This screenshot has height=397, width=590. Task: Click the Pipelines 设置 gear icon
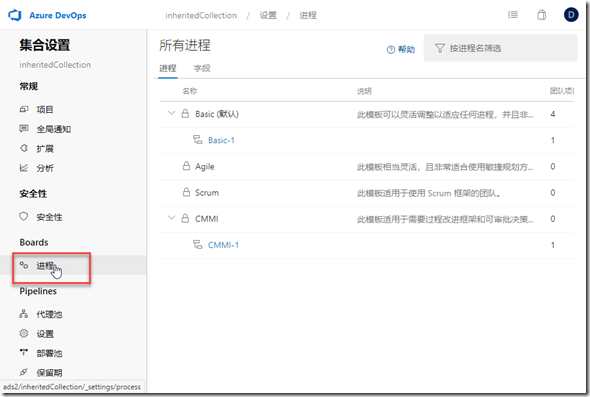tap(24, 333)
